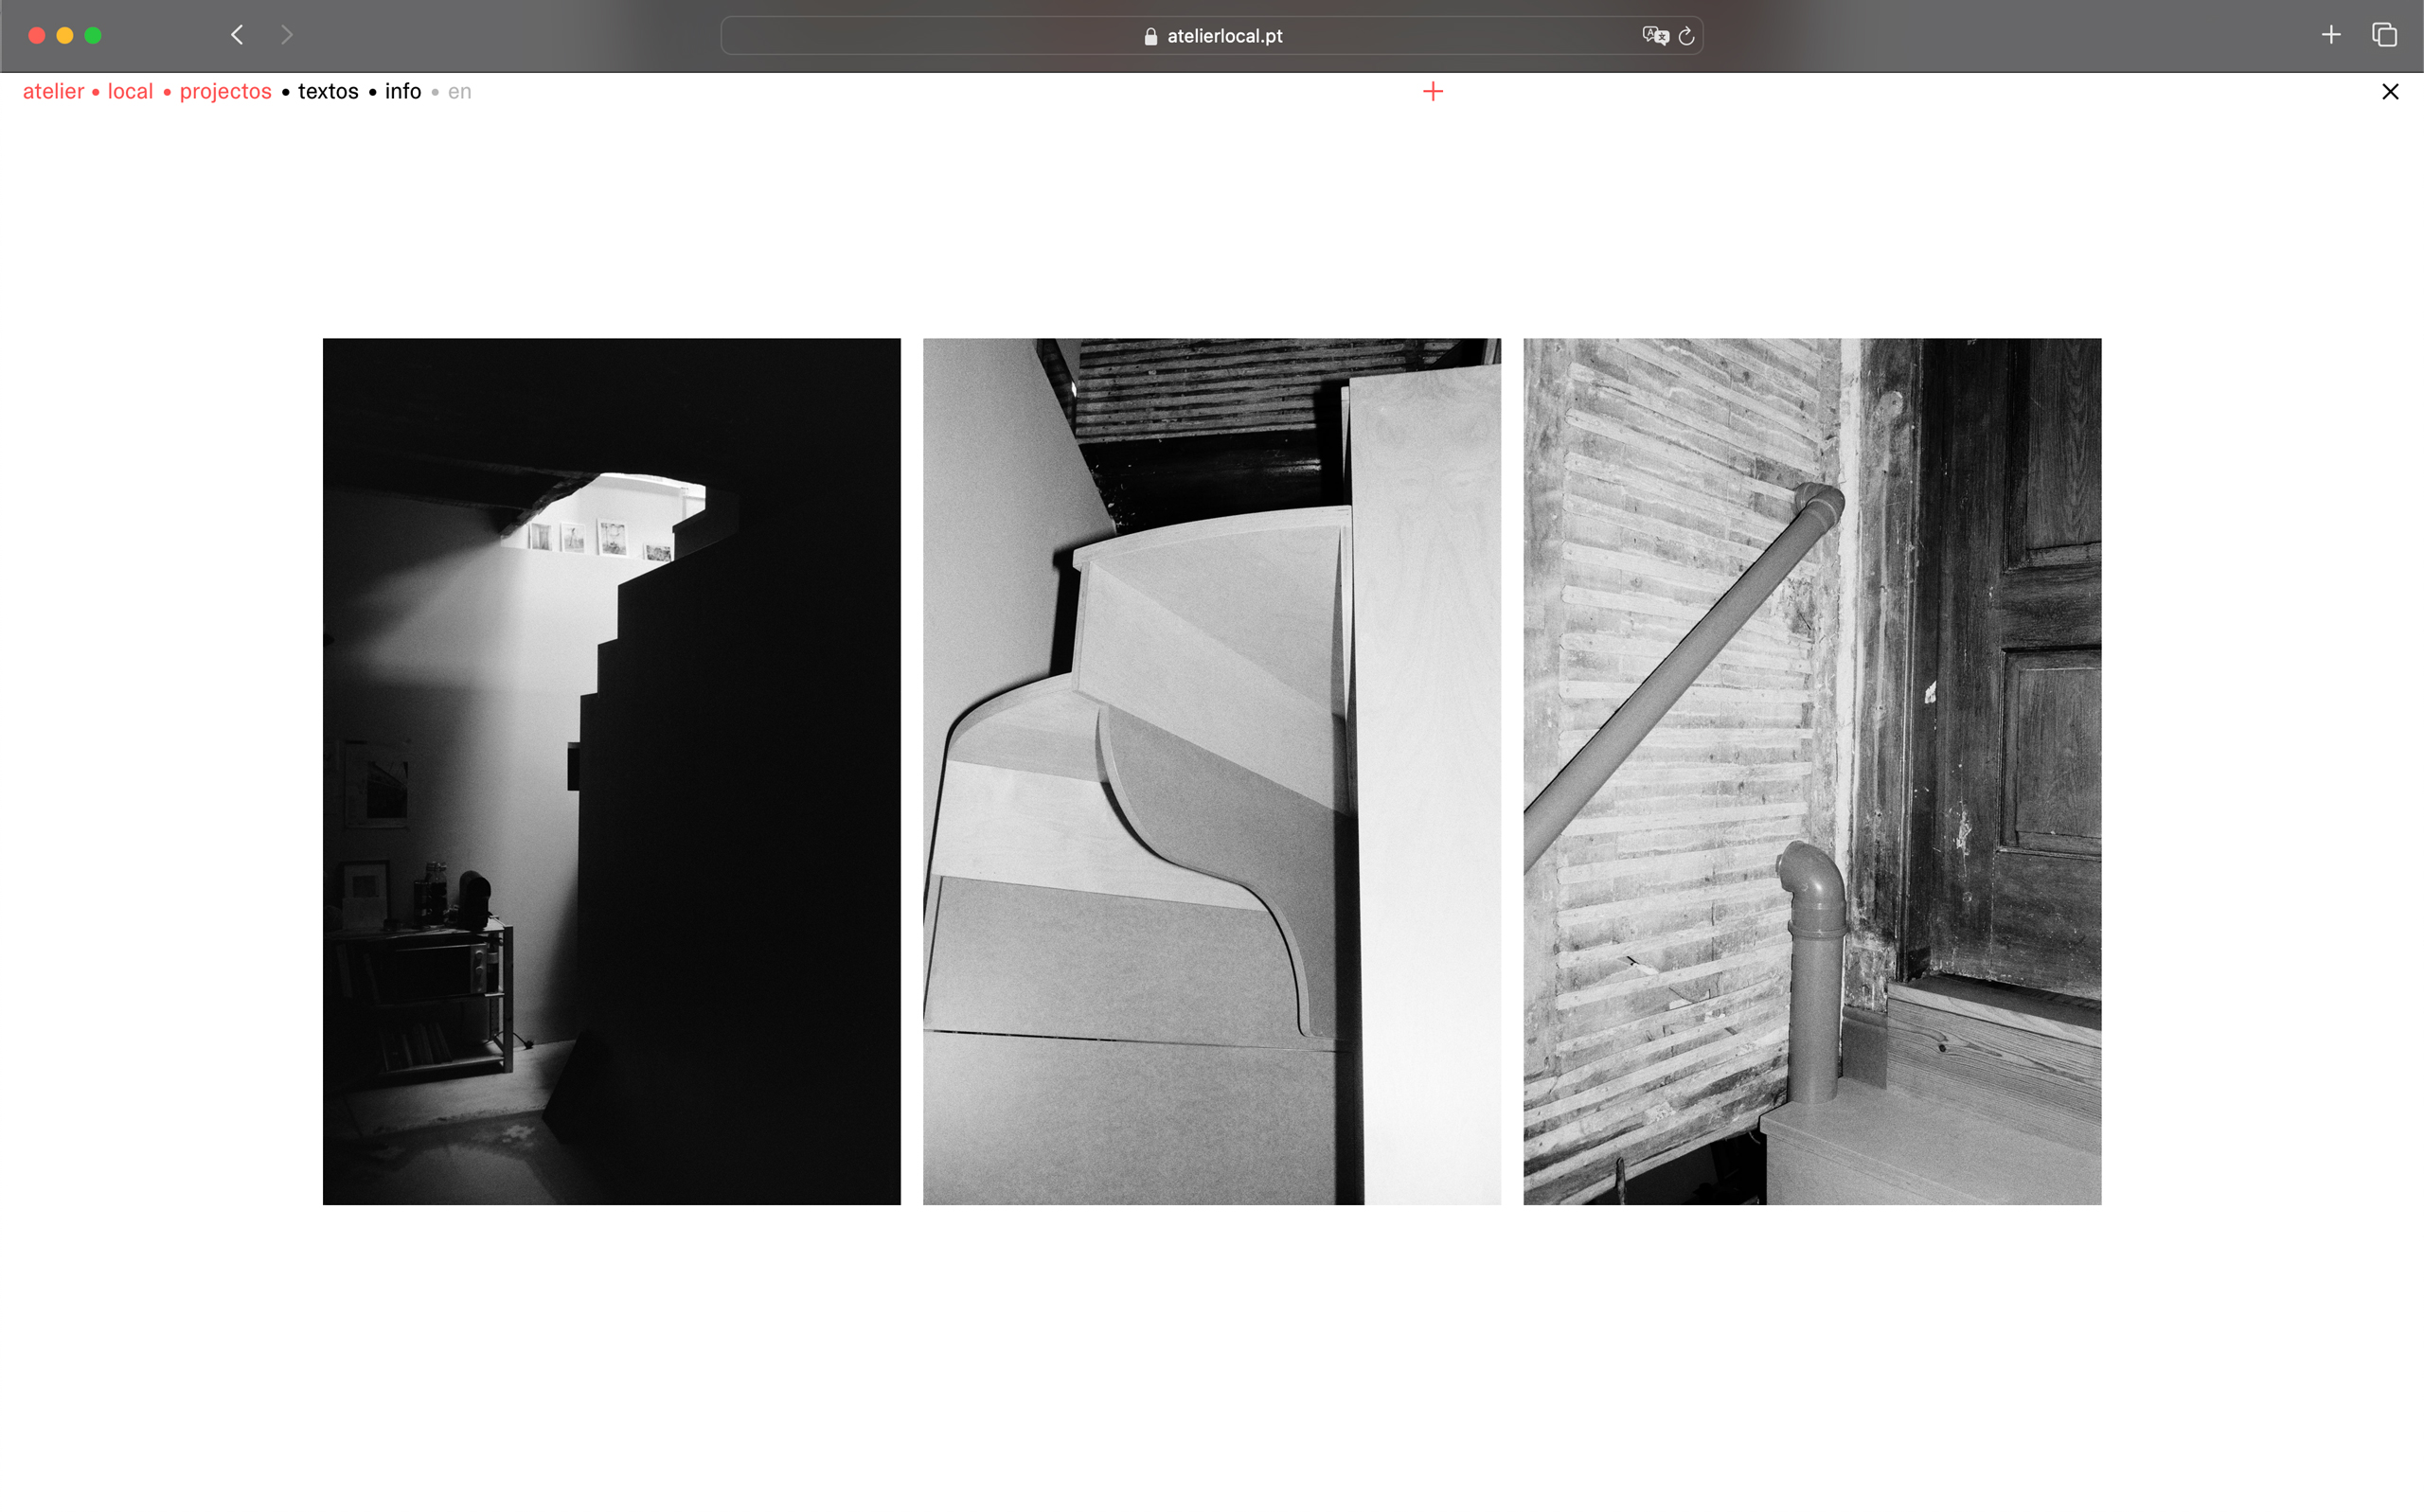Click the browser forward arrow
The width and height of the screenshot is (2424, 1512).
[x=287, y=35]
